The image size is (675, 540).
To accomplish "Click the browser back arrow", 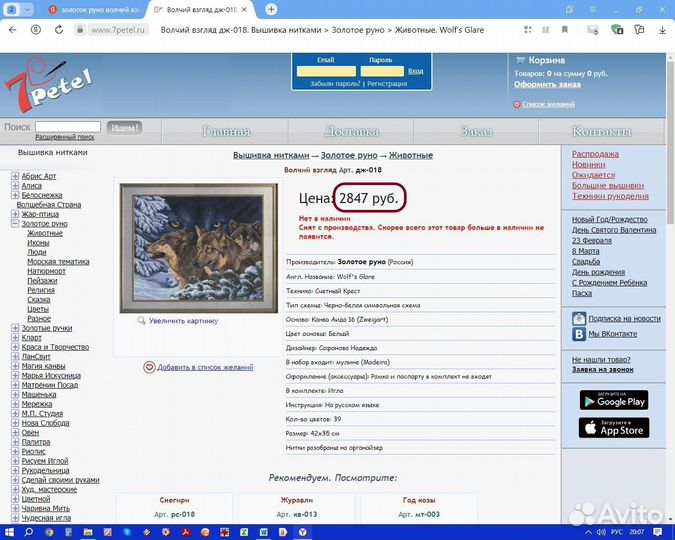I will tap(14, 30).
